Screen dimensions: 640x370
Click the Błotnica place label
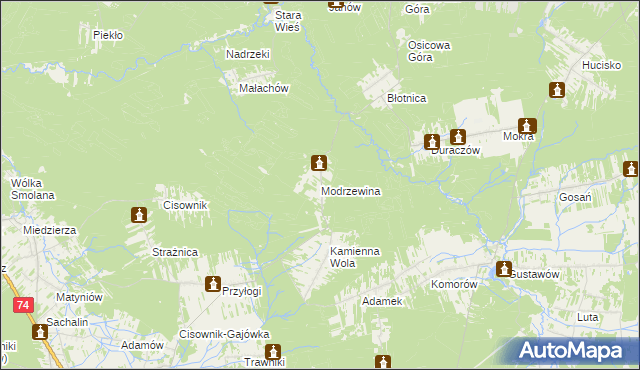click(407, 98)
